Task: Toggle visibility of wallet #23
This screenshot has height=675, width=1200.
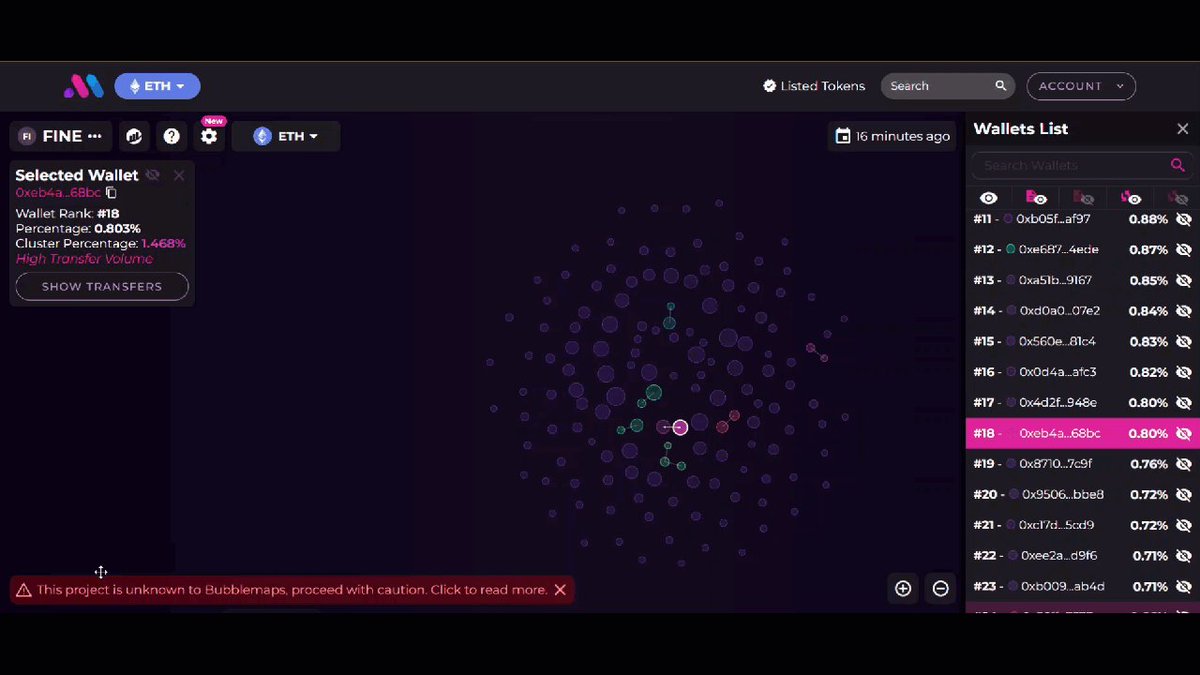Action: pos(1184,586)
